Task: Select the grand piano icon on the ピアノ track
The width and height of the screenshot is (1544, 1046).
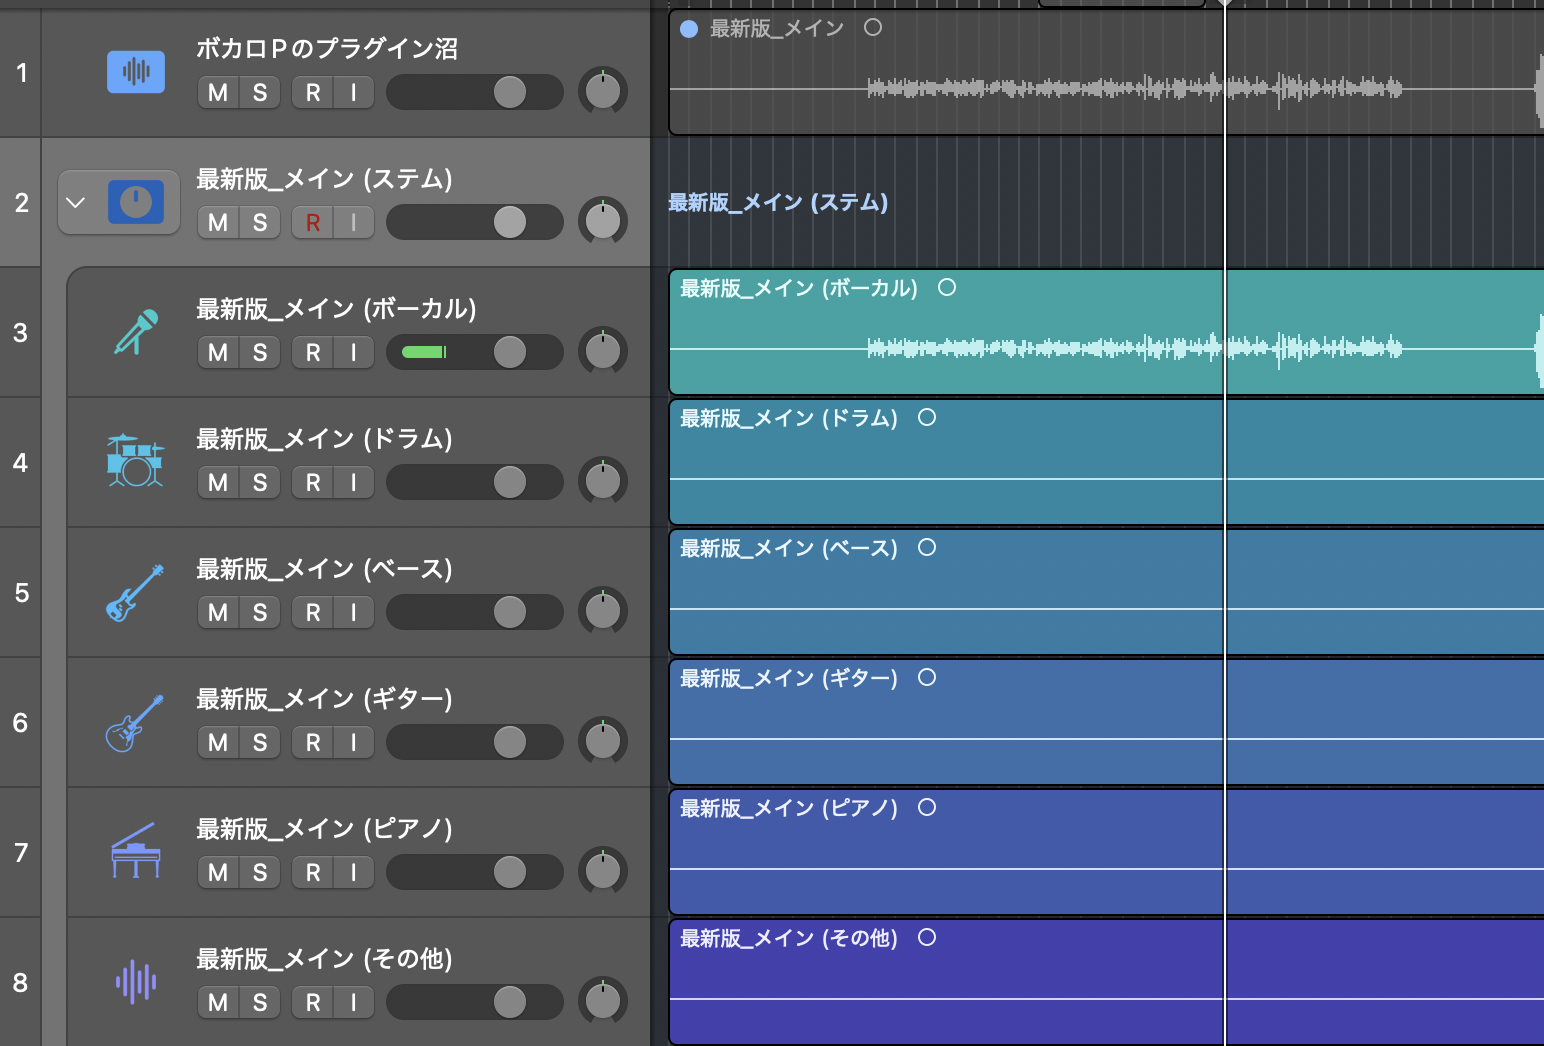Action: (135, 851)
